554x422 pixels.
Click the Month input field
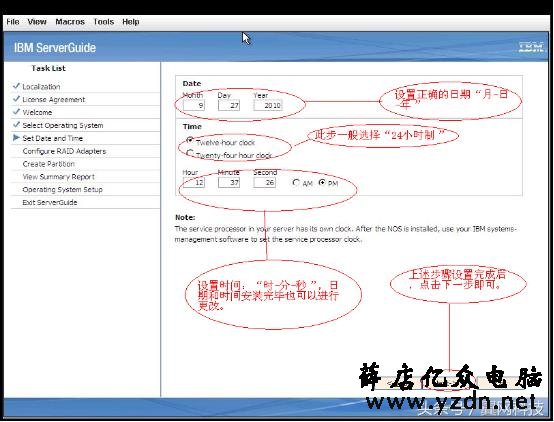pyautogui.click(x=194, y=105)
